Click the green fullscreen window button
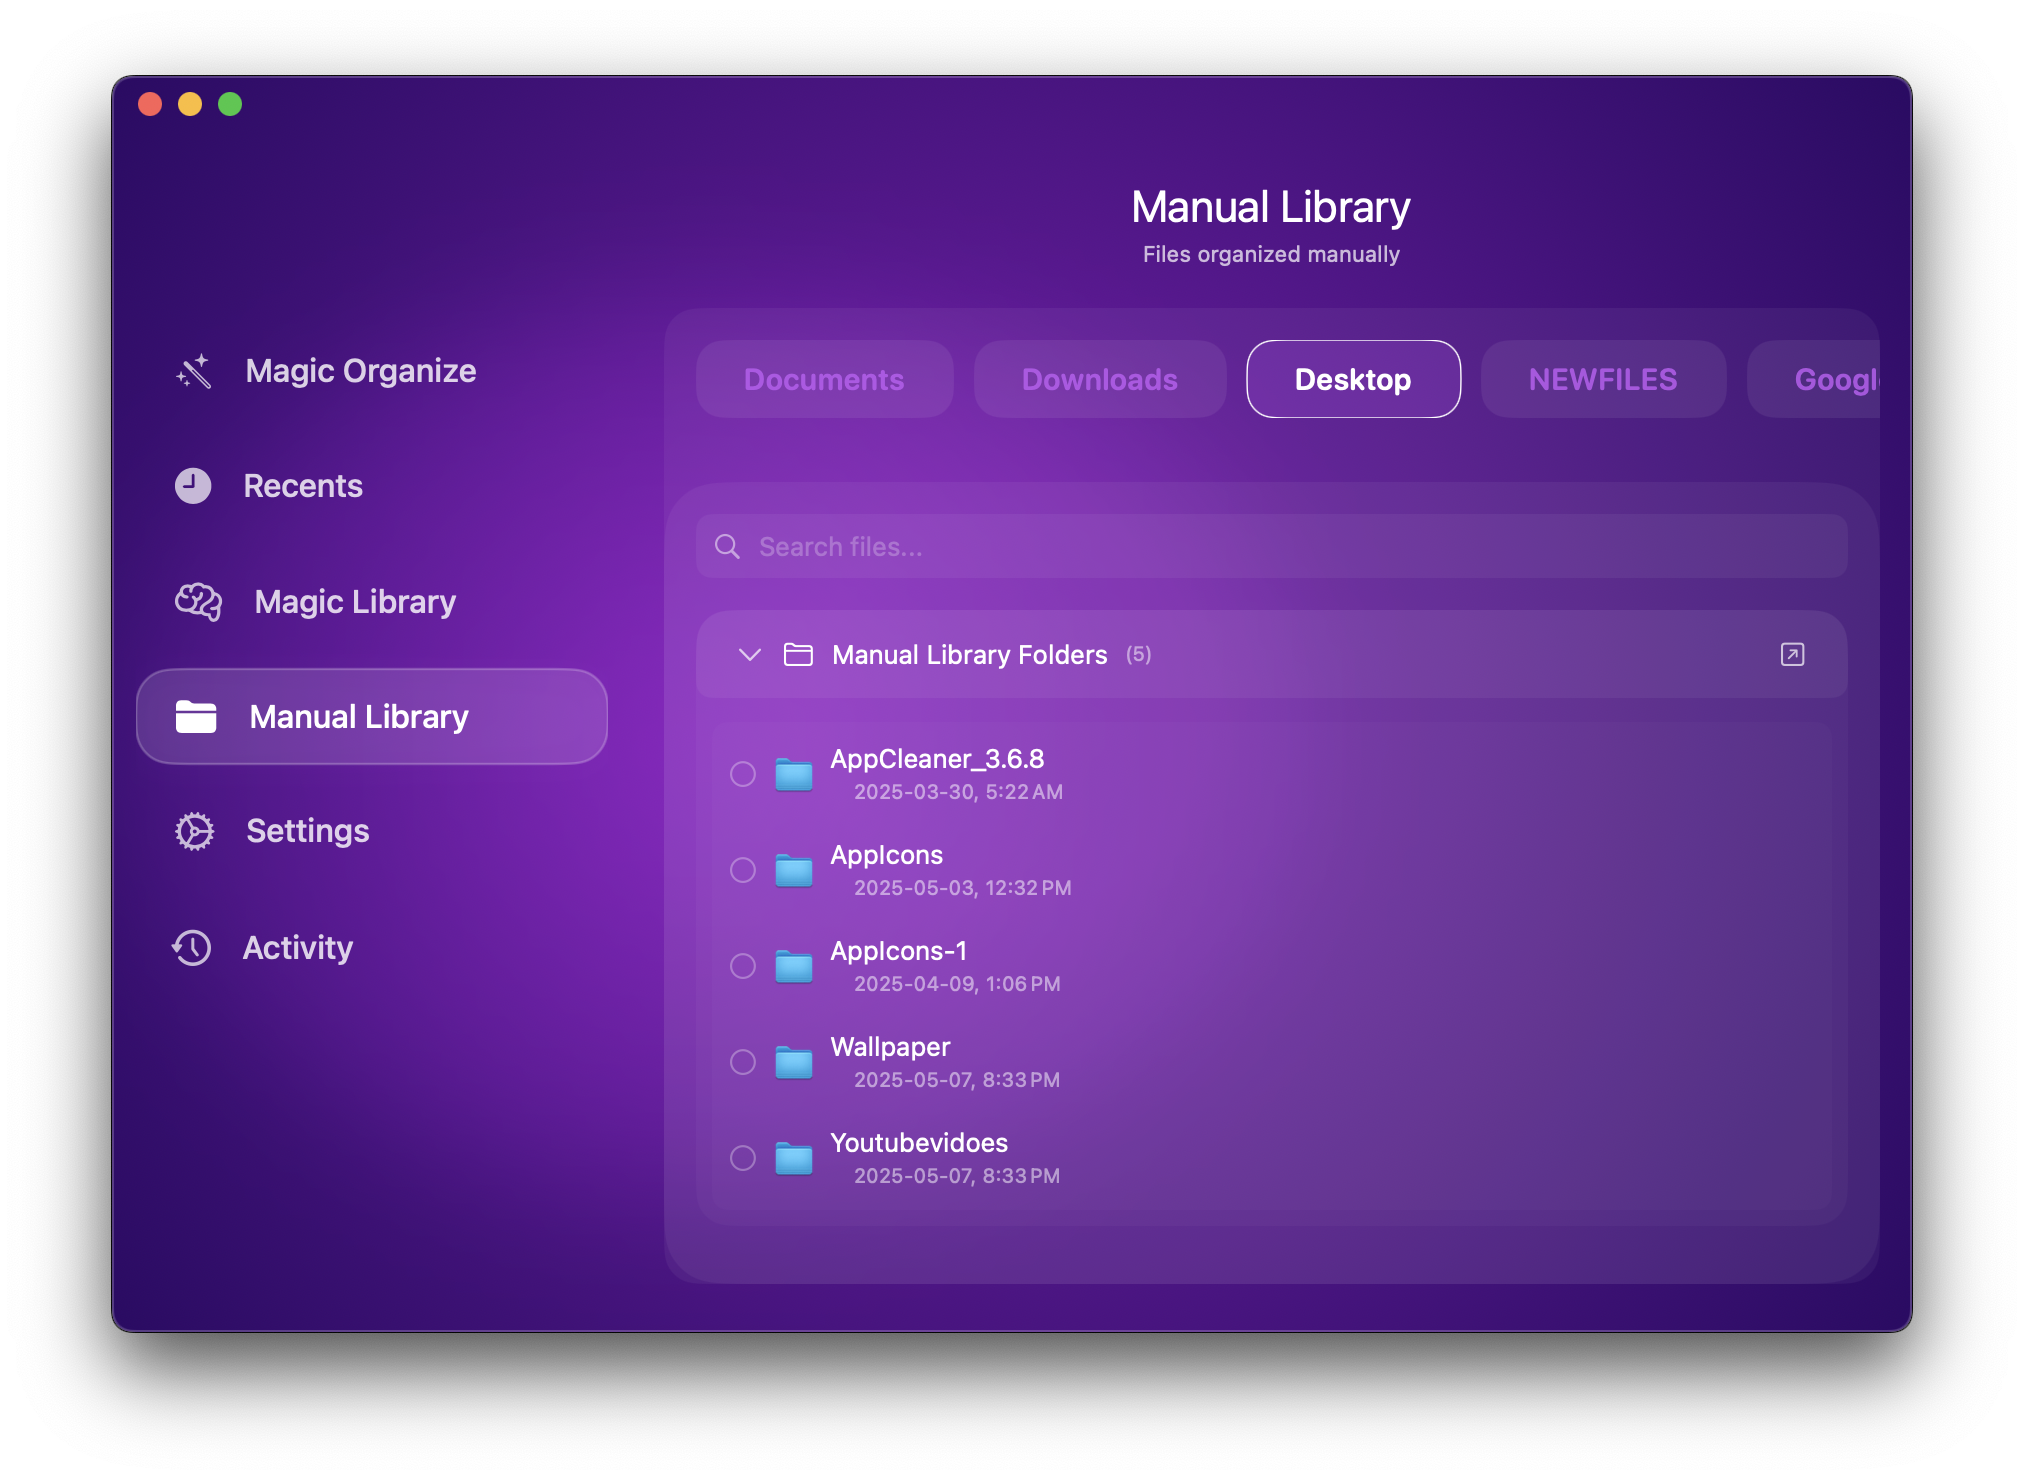The image size is (2024, 1480). pos(230,104)
